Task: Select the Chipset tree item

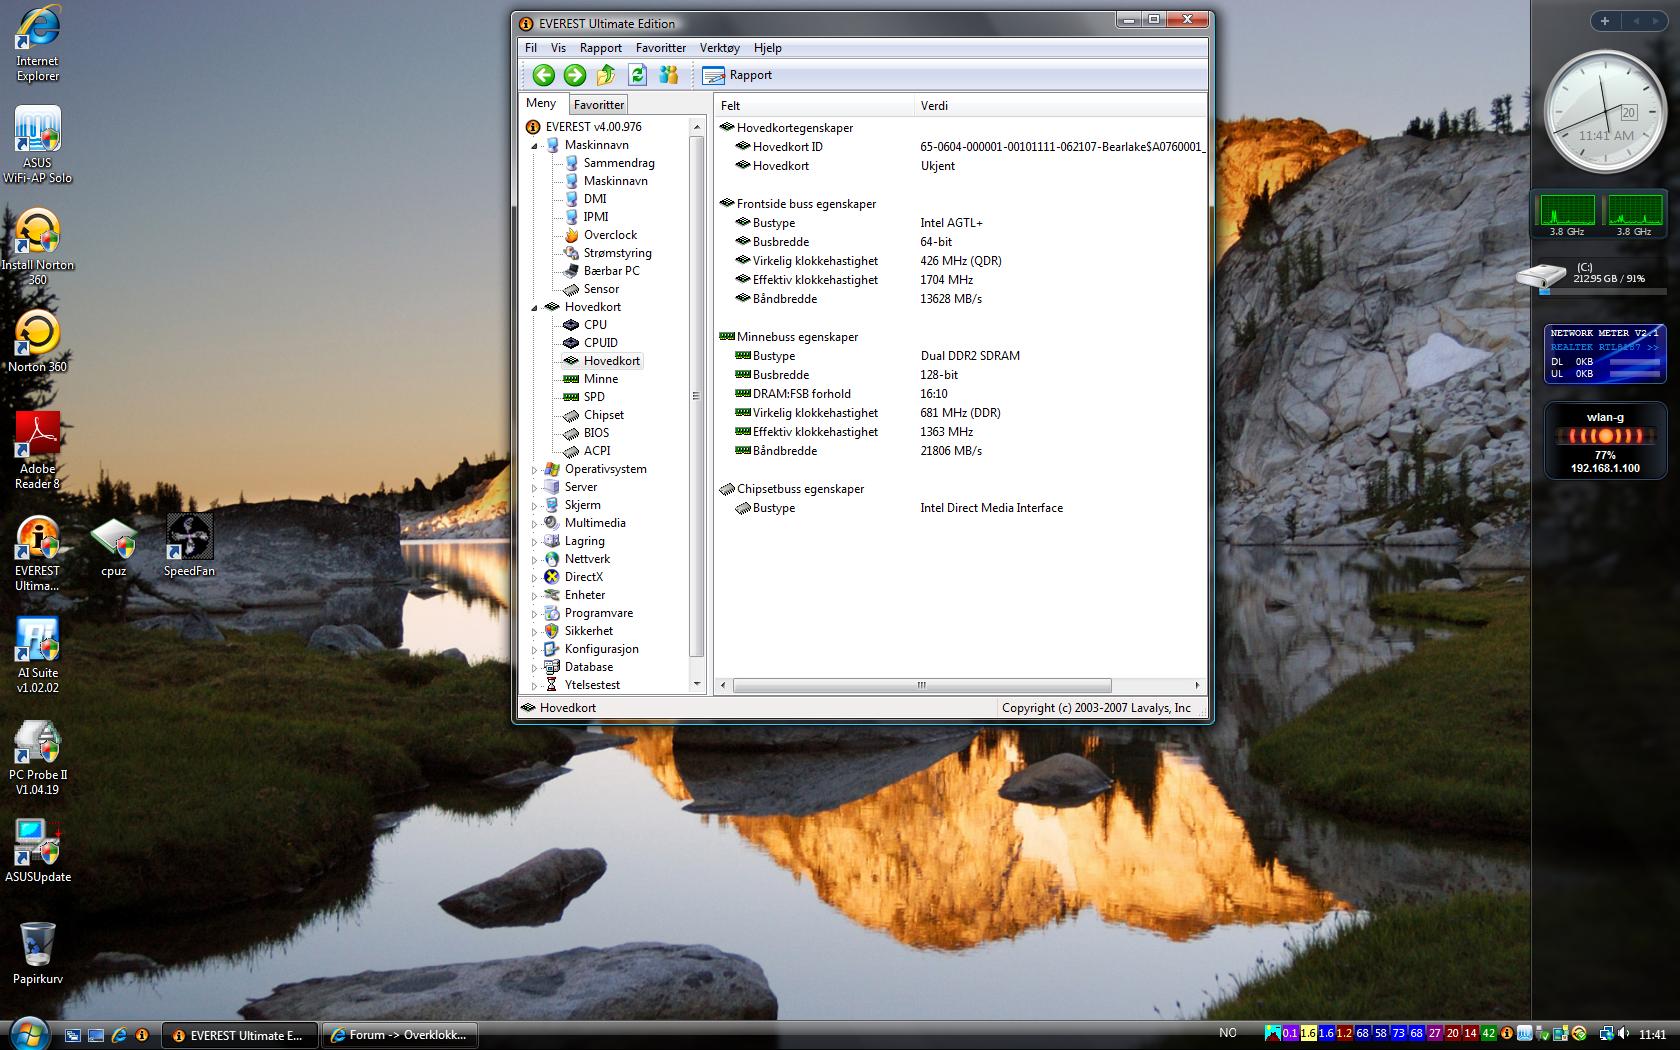Action: click(x=604, y=415)
